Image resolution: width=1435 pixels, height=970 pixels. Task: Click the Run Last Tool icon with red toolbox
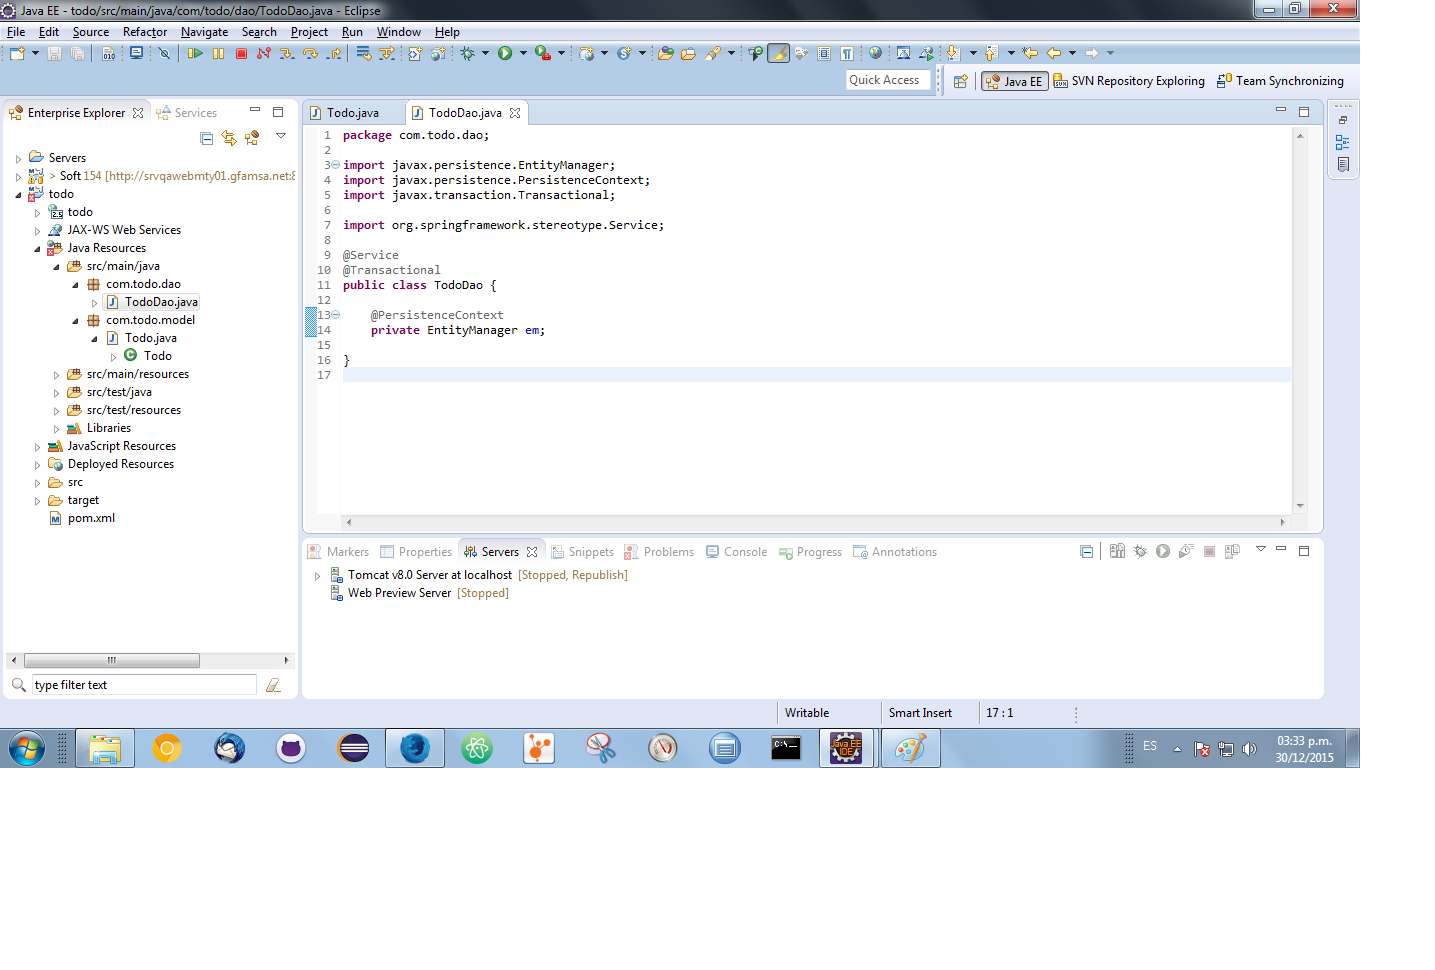click(542, 53)
